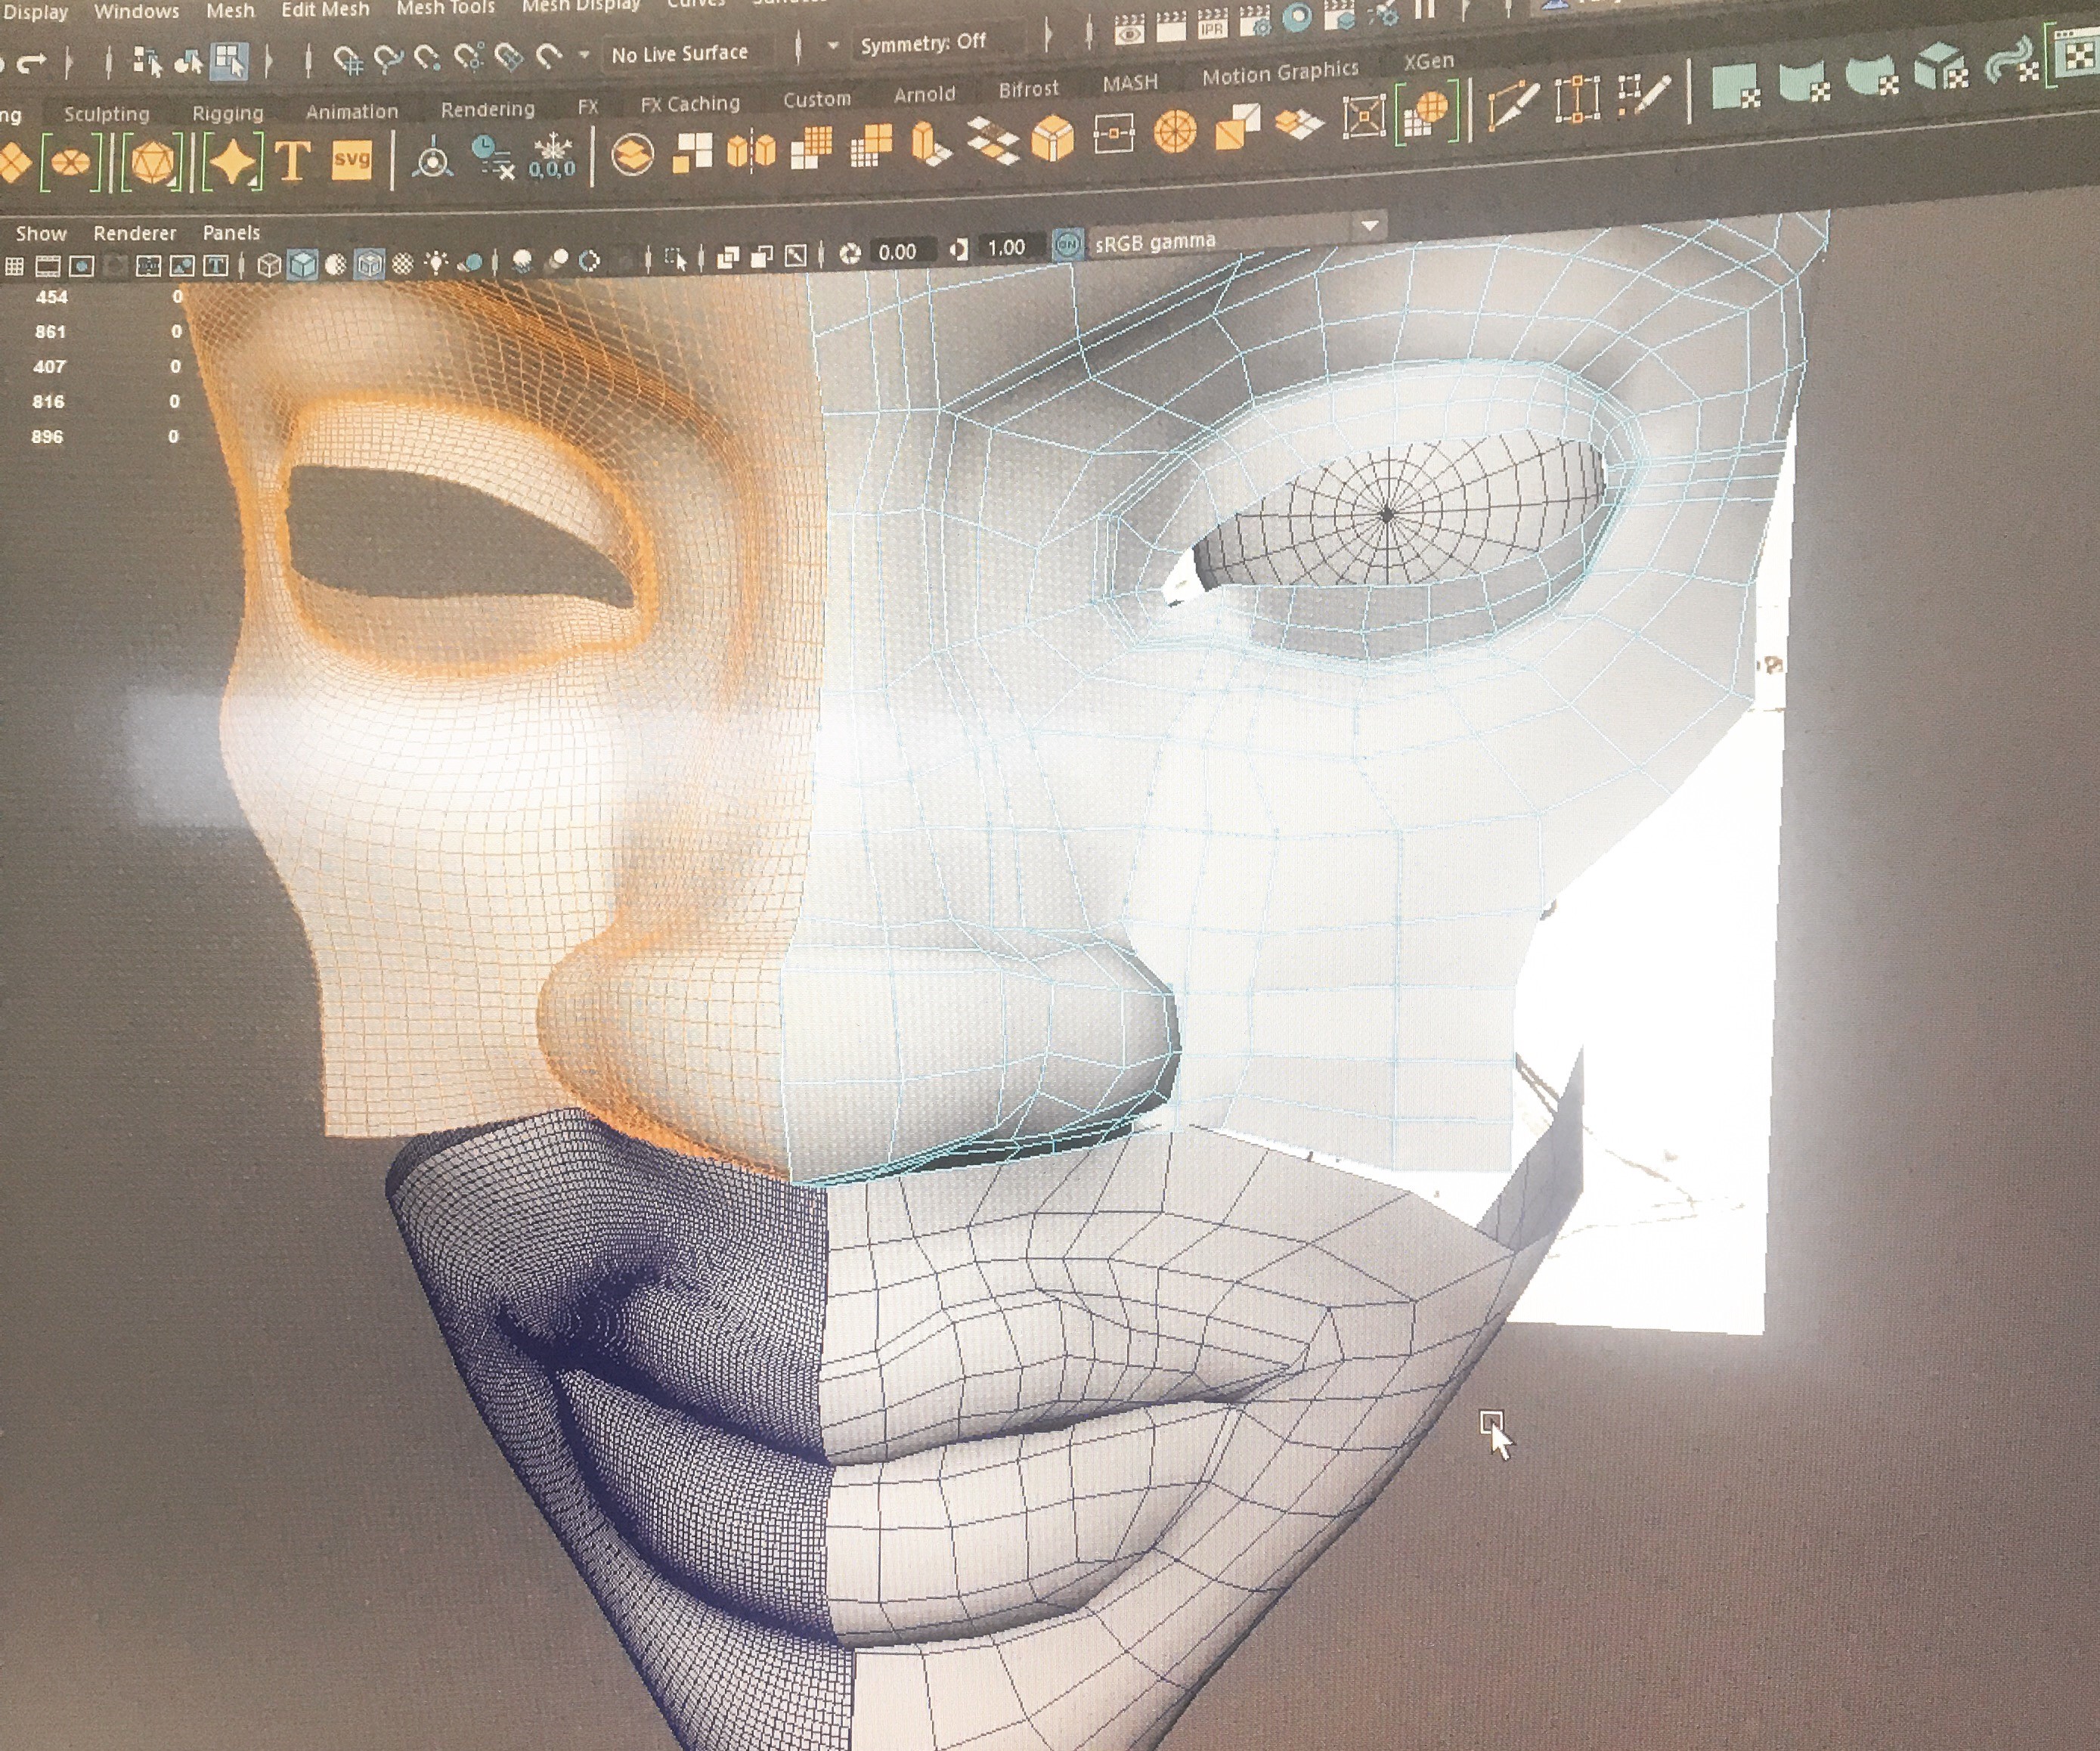The width and height of the screenshot is (2100, 1751).
Task: Switch to the Sculpting shelf tab
Action: (106, 114)
